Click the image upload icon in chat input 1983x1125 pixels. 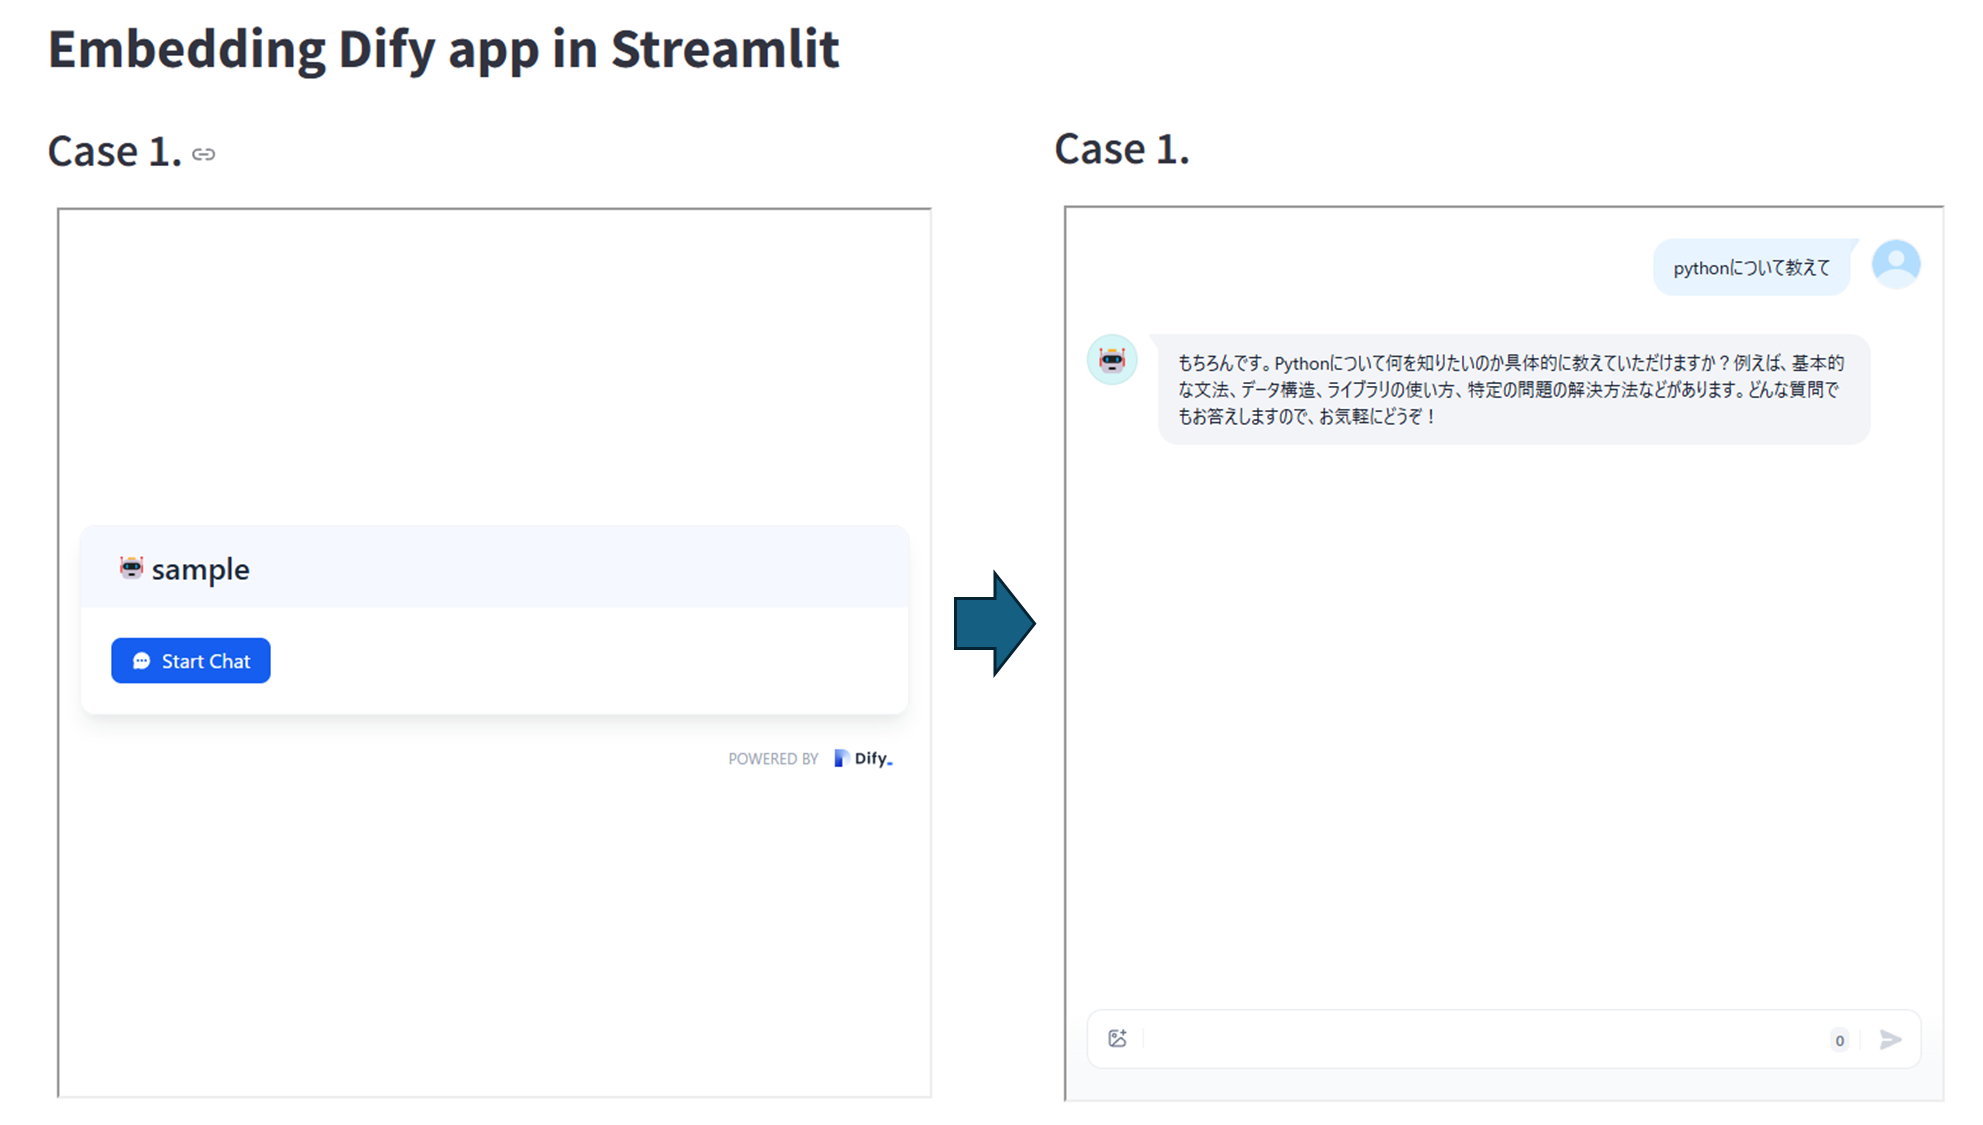[1117, 1039]
